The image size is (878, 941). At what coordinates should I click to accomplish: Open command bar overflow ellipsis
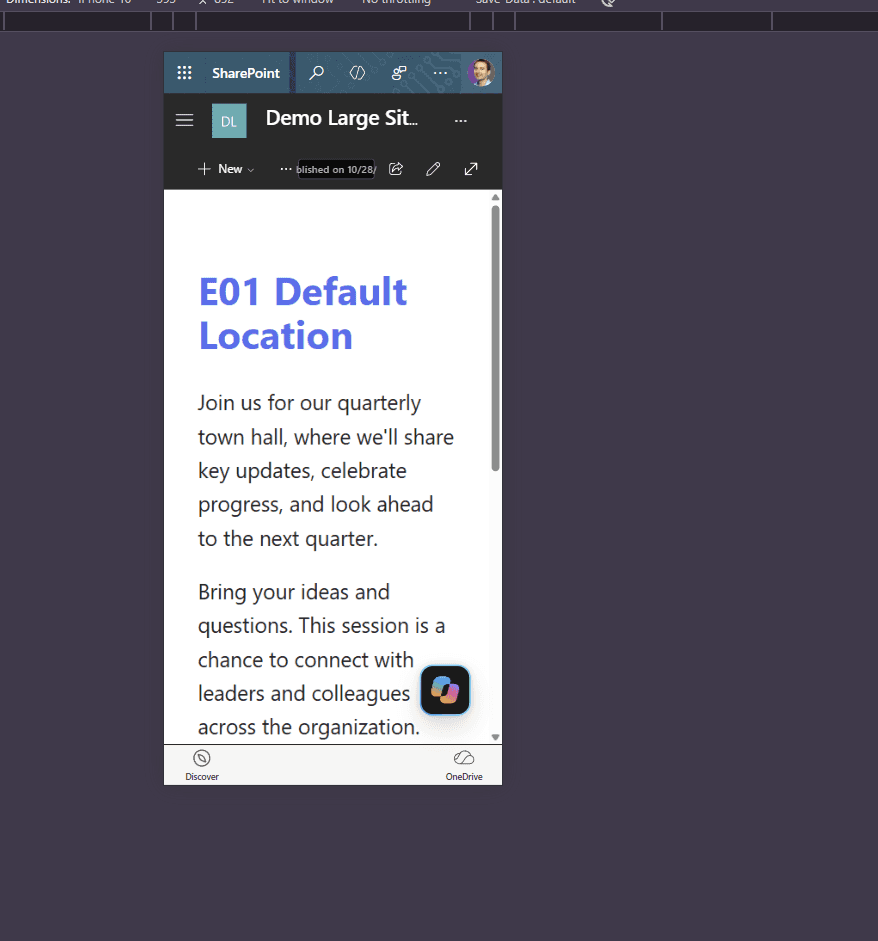(286, 169)
